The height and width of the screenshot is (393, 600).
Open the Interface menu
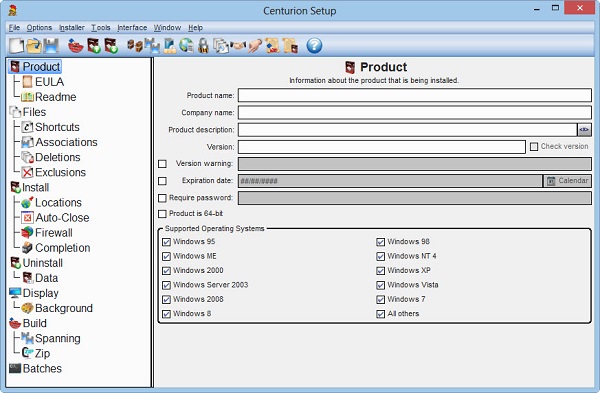pyautogui.click(x=132, y=28)
